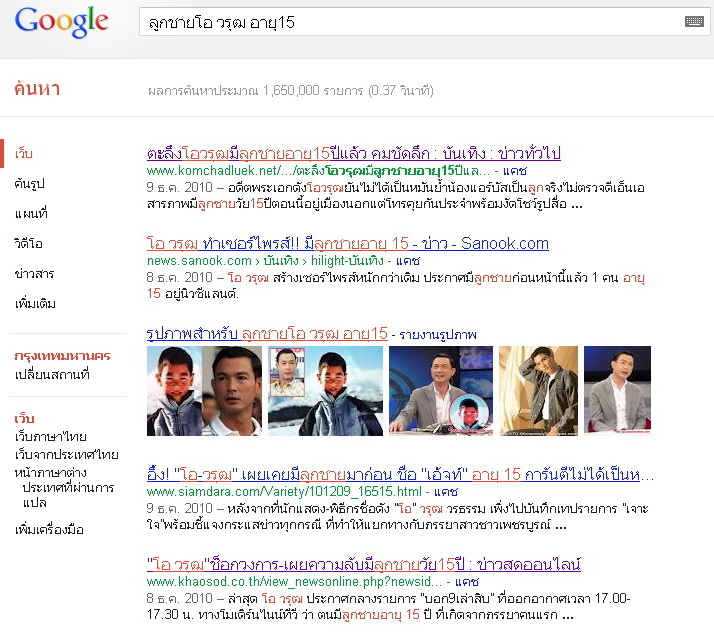Expand the เพิ่มเติม more options
This screenshot has height=634, width=714.
click(x=35, y=303)
